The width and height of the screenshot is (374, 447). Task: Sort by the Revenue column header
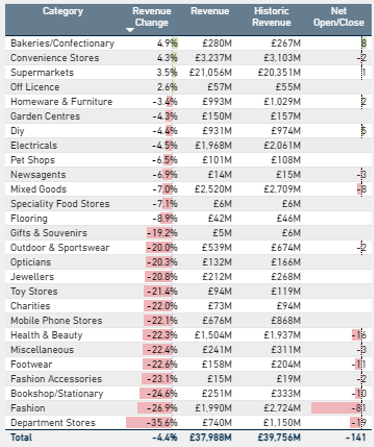click(210, 11)
